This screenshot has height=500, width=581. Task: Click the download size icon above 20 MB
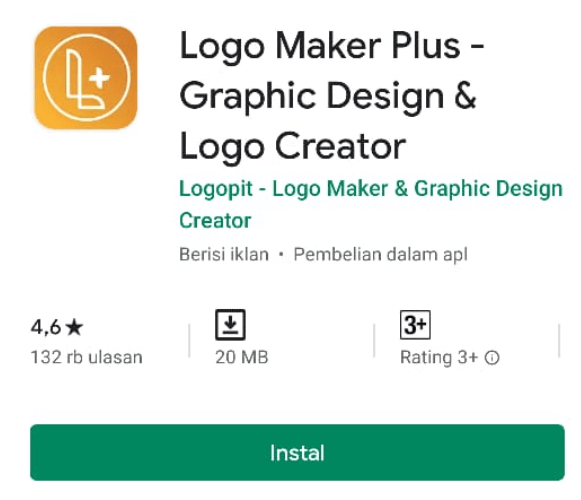pyautogui.click(x=230, y=325)
